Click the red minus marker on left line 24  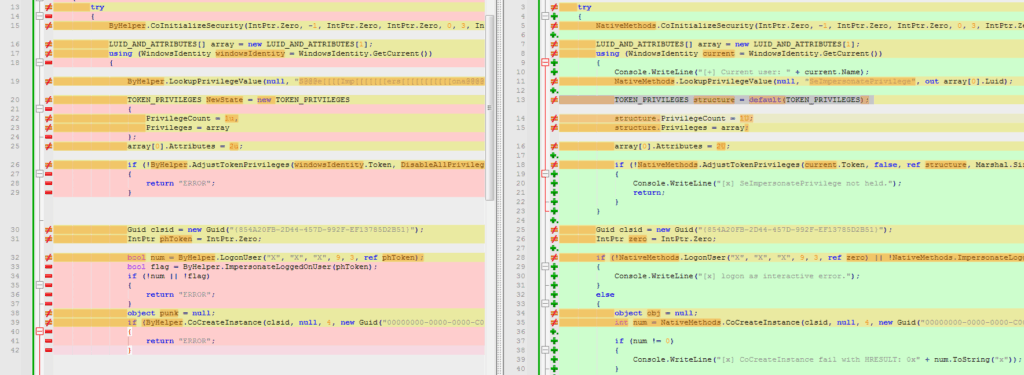(x=48, y=137)
